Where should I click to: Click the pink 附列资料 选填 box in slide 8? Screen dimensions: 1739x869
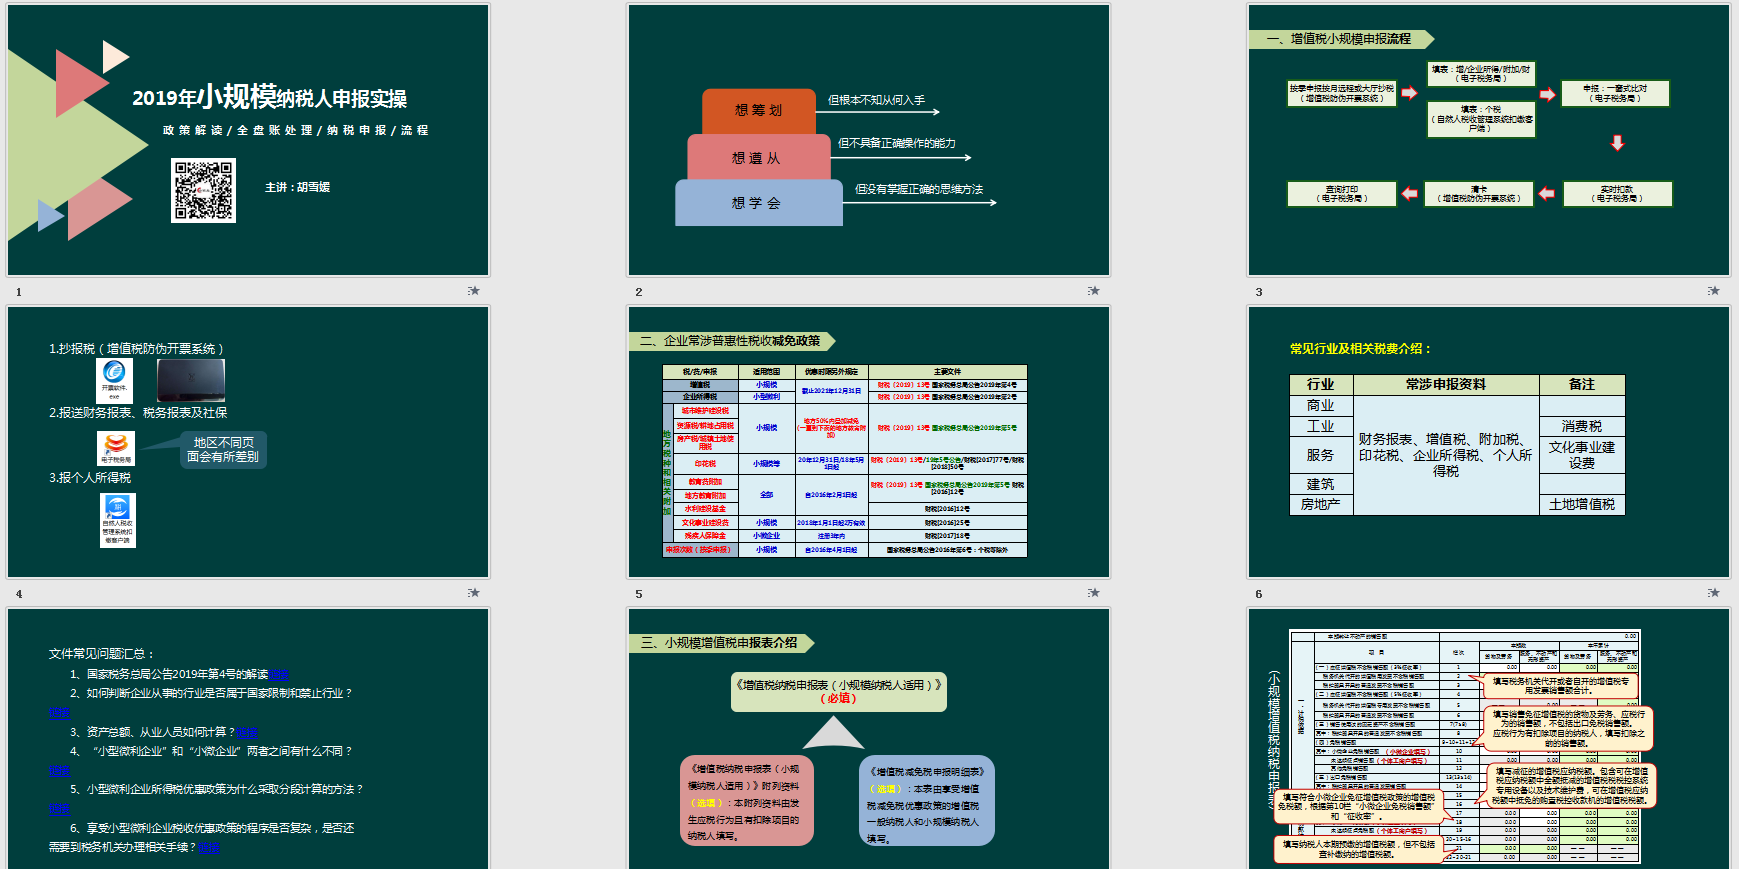point(746,801)
